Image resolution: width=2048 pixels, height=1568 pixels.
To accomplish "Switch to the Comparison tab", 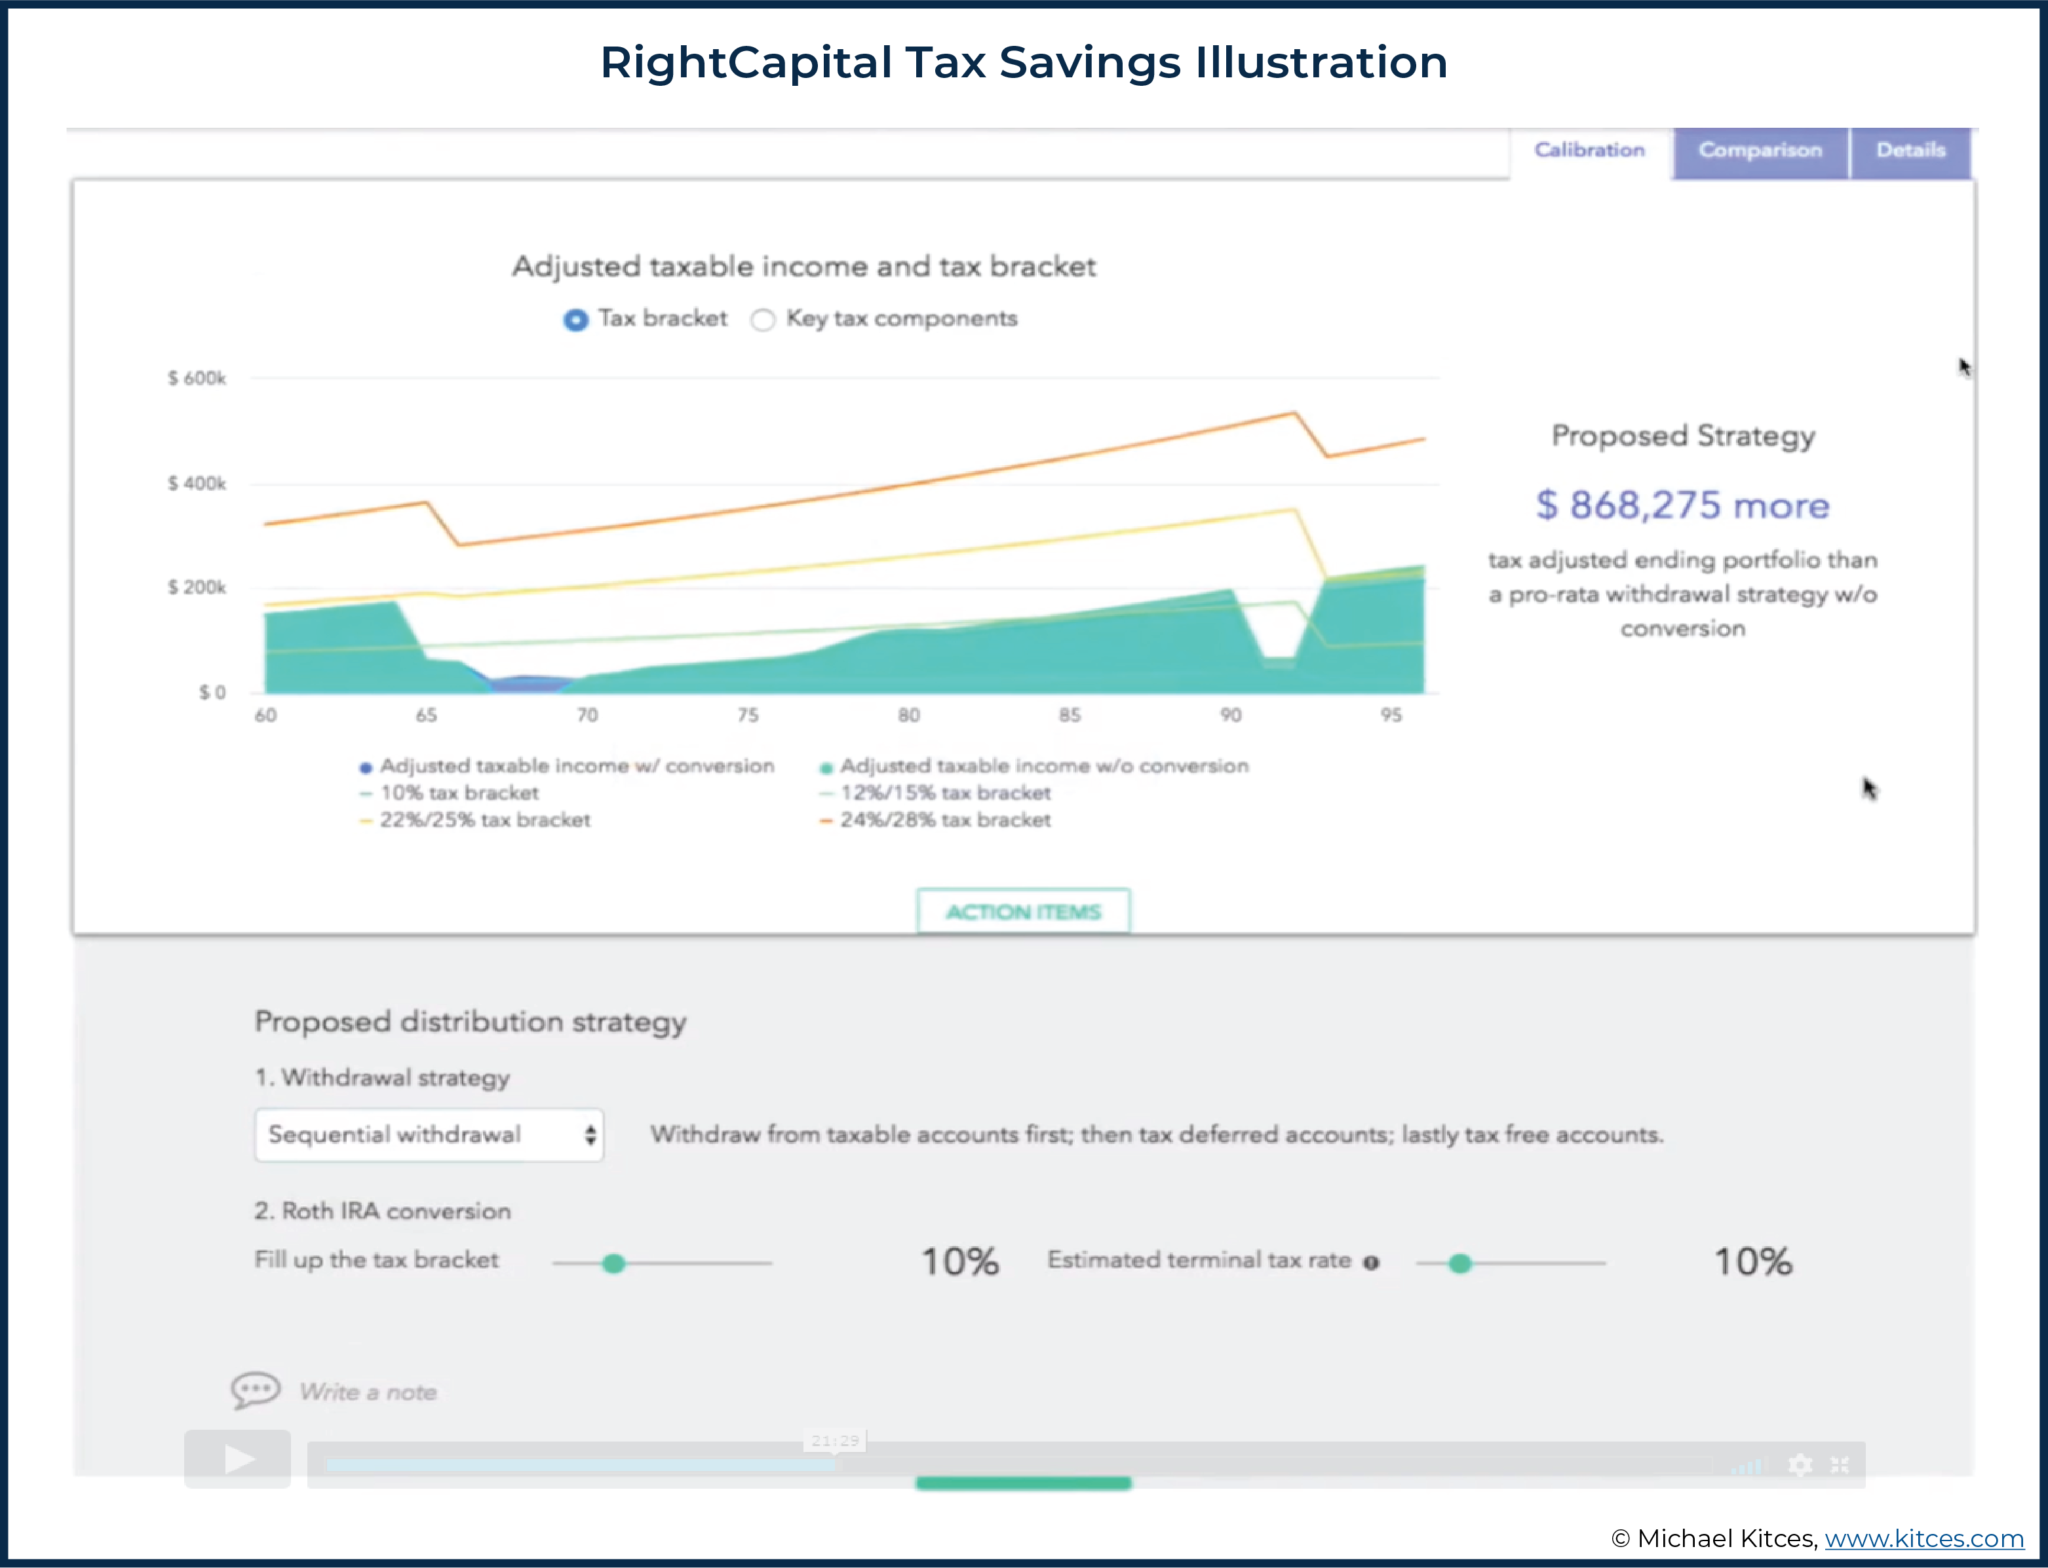I will (x=1759, y=150).
